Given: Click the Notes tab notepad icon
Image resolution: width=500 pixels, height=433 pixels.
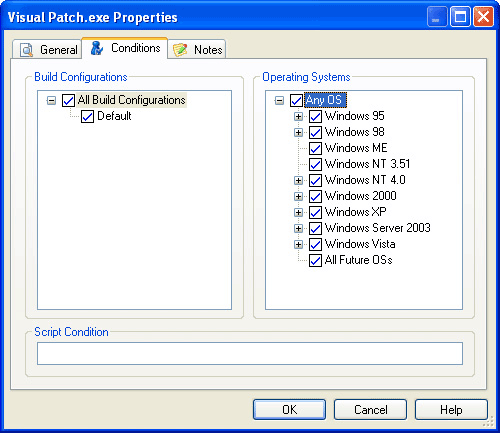Looking at the screenshot, I should tap(180, 50).
